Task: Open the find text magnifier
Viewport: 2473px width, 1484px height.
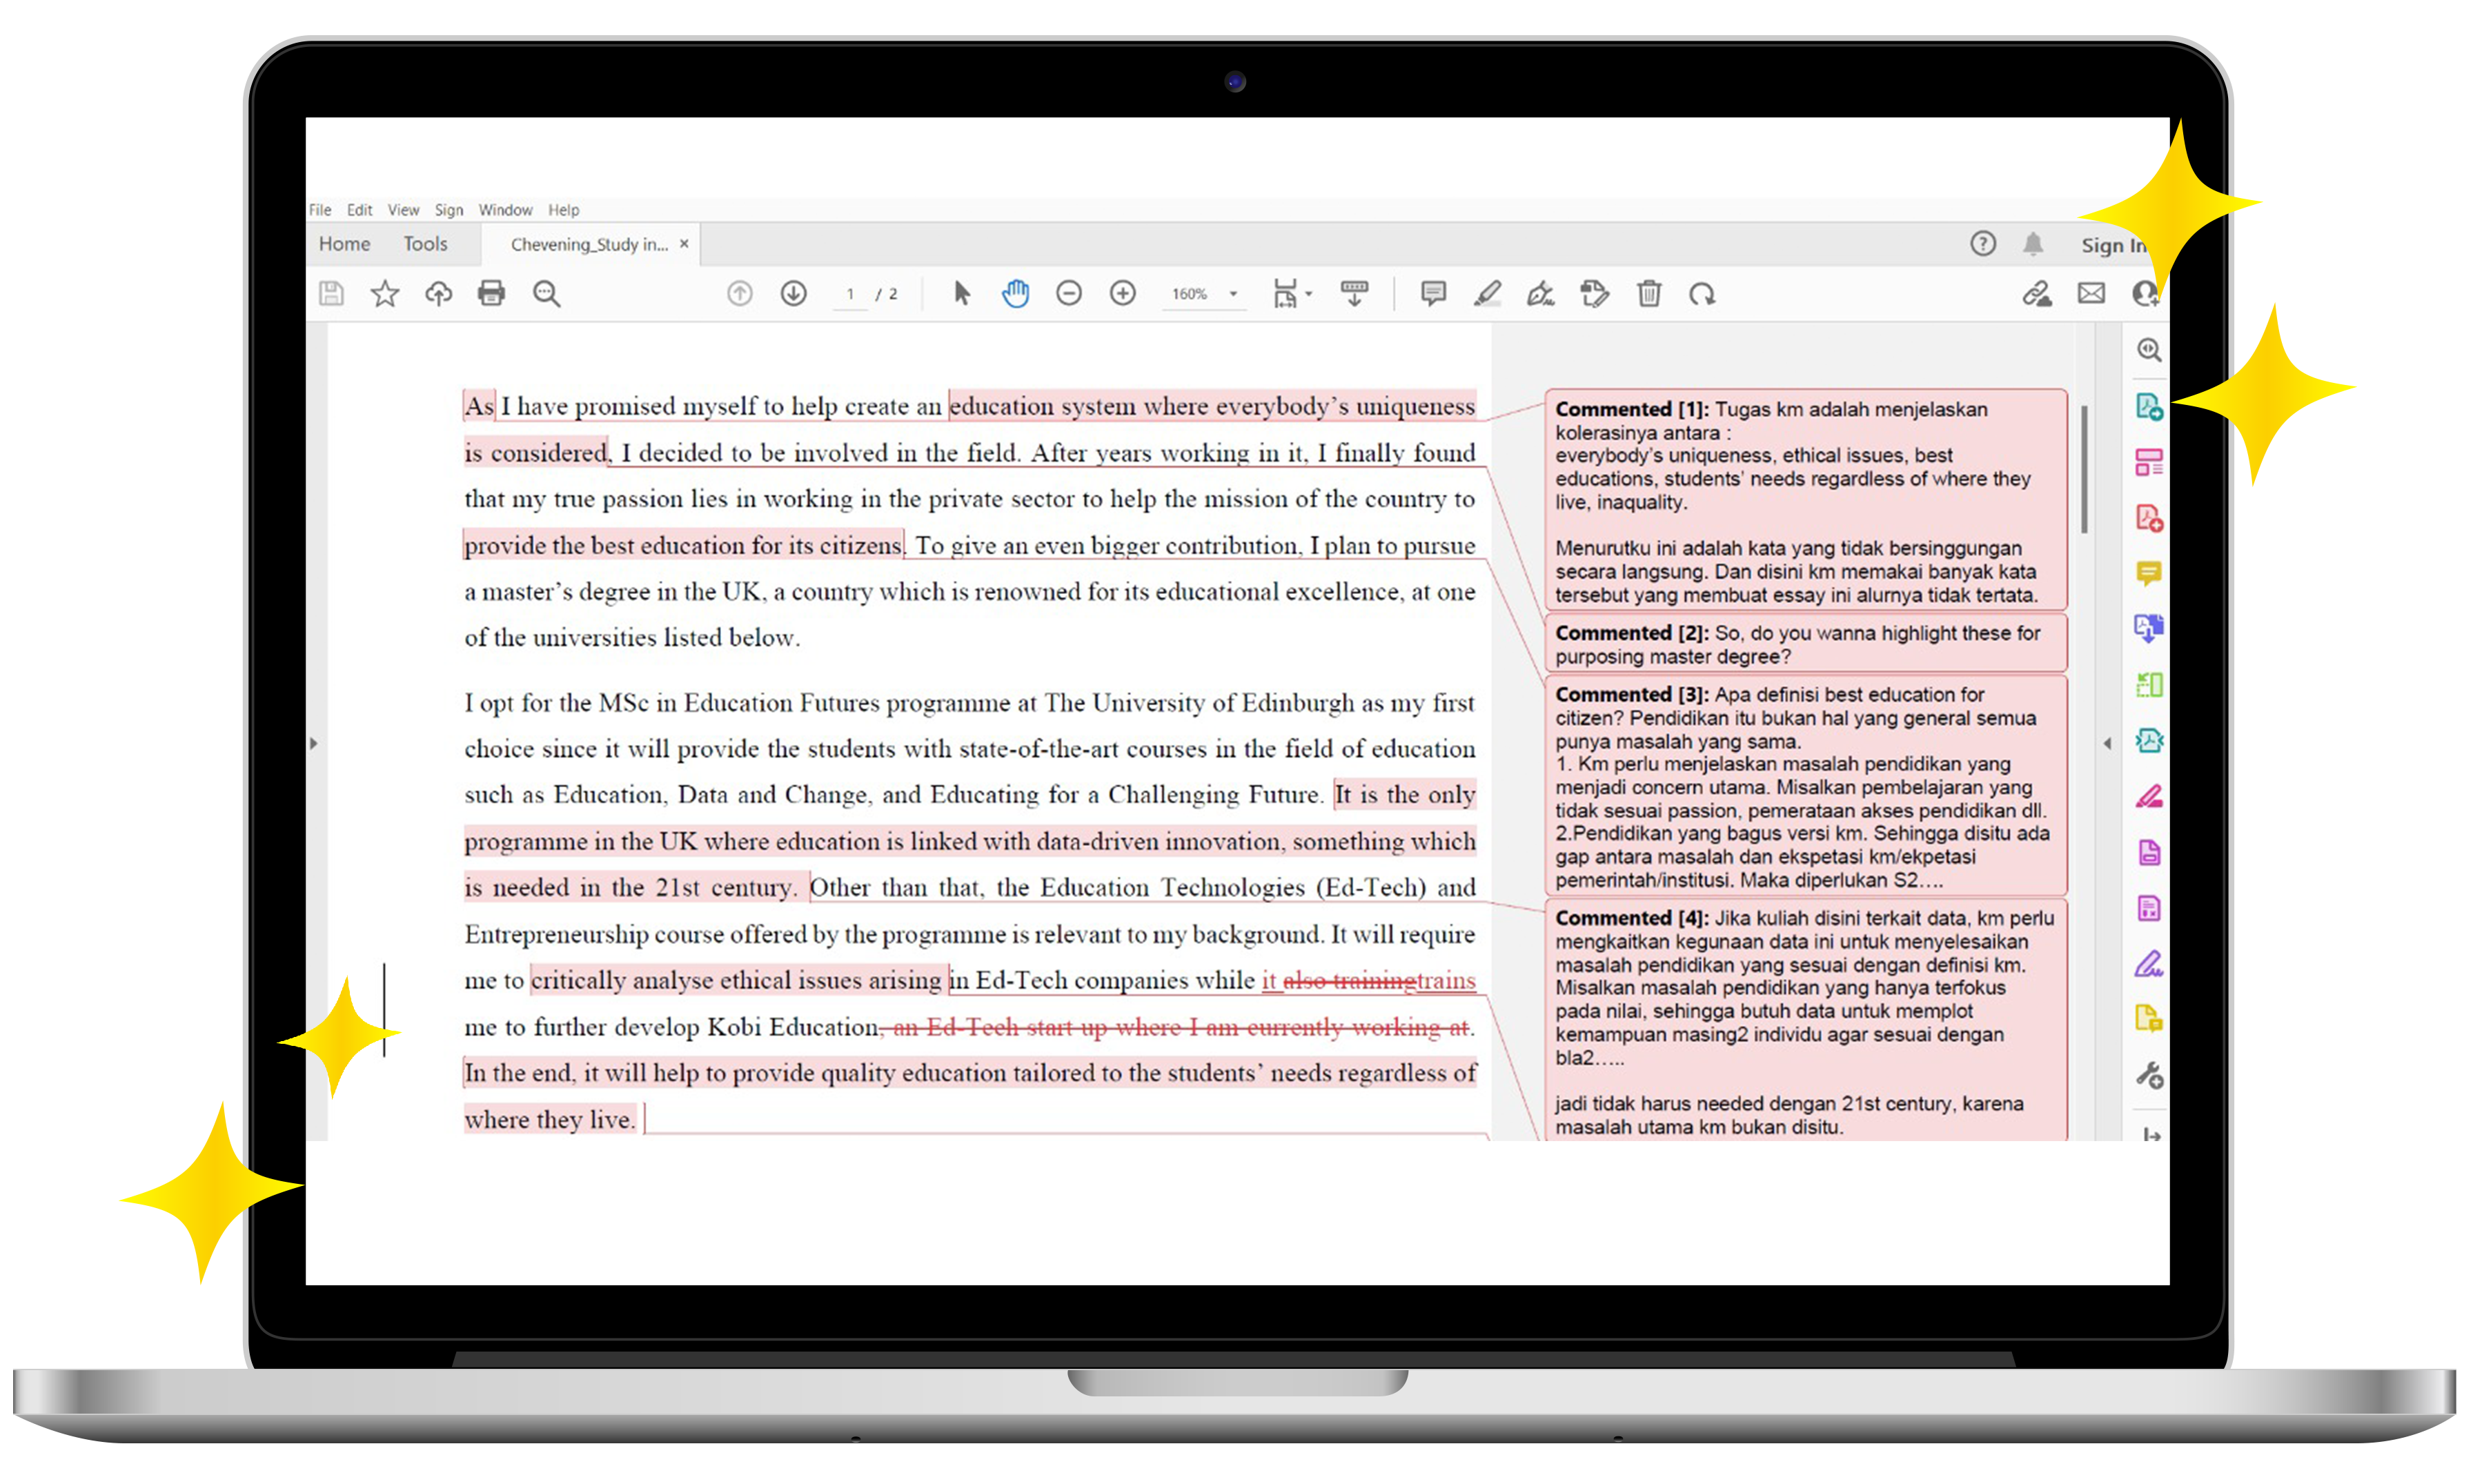Action: pos(547,294)
